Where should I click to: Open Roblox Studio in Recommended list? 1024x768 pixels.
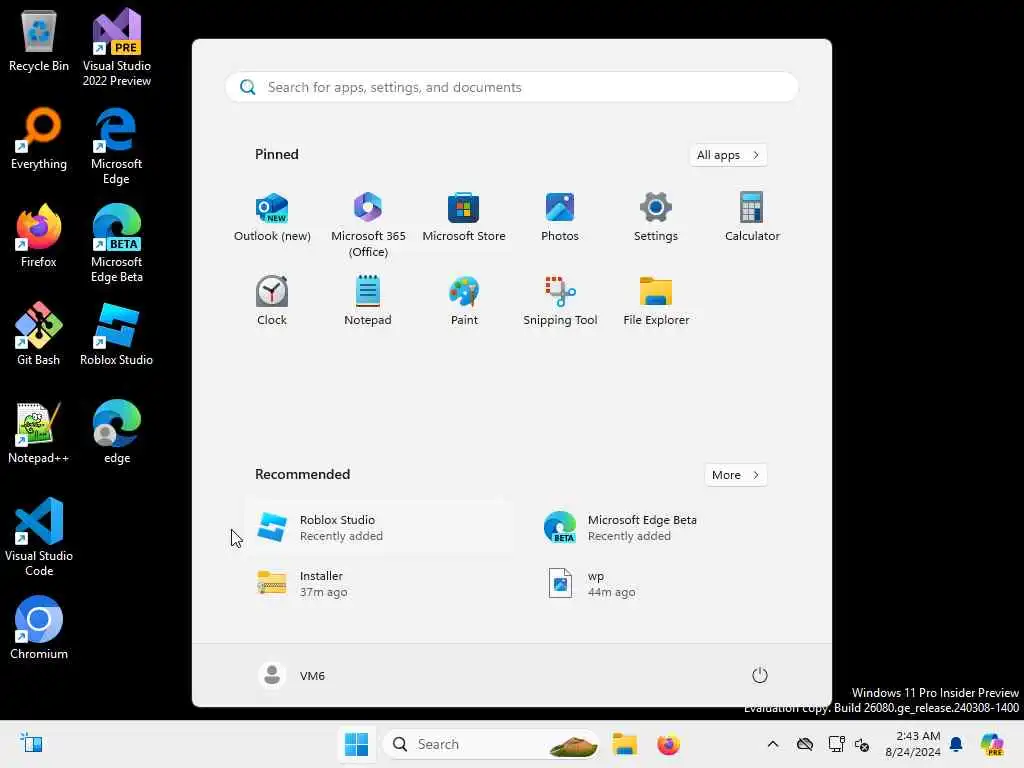tap(378, 528)
